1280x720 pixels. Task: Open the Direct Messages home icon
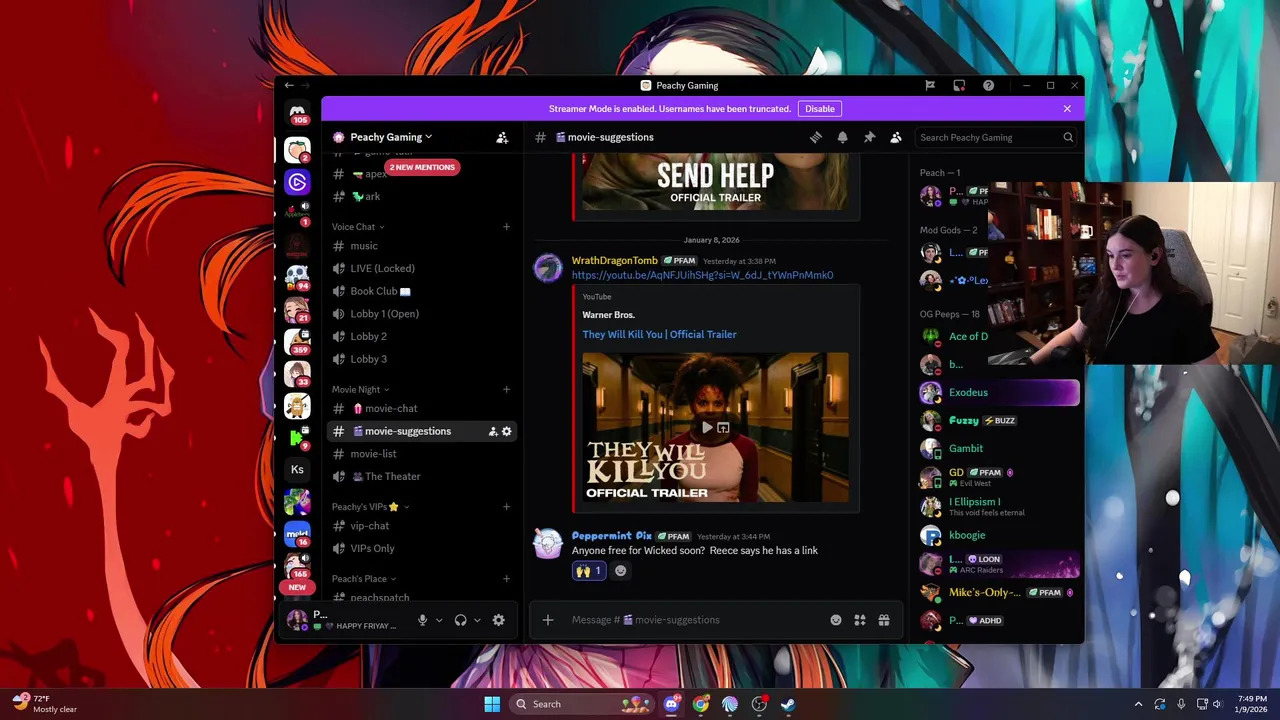pos(297,112)
